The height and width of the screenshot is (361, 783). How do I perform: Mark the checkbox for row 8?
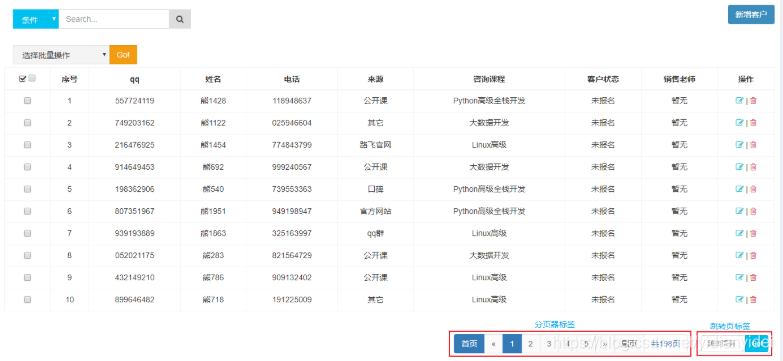click(27, 255)
